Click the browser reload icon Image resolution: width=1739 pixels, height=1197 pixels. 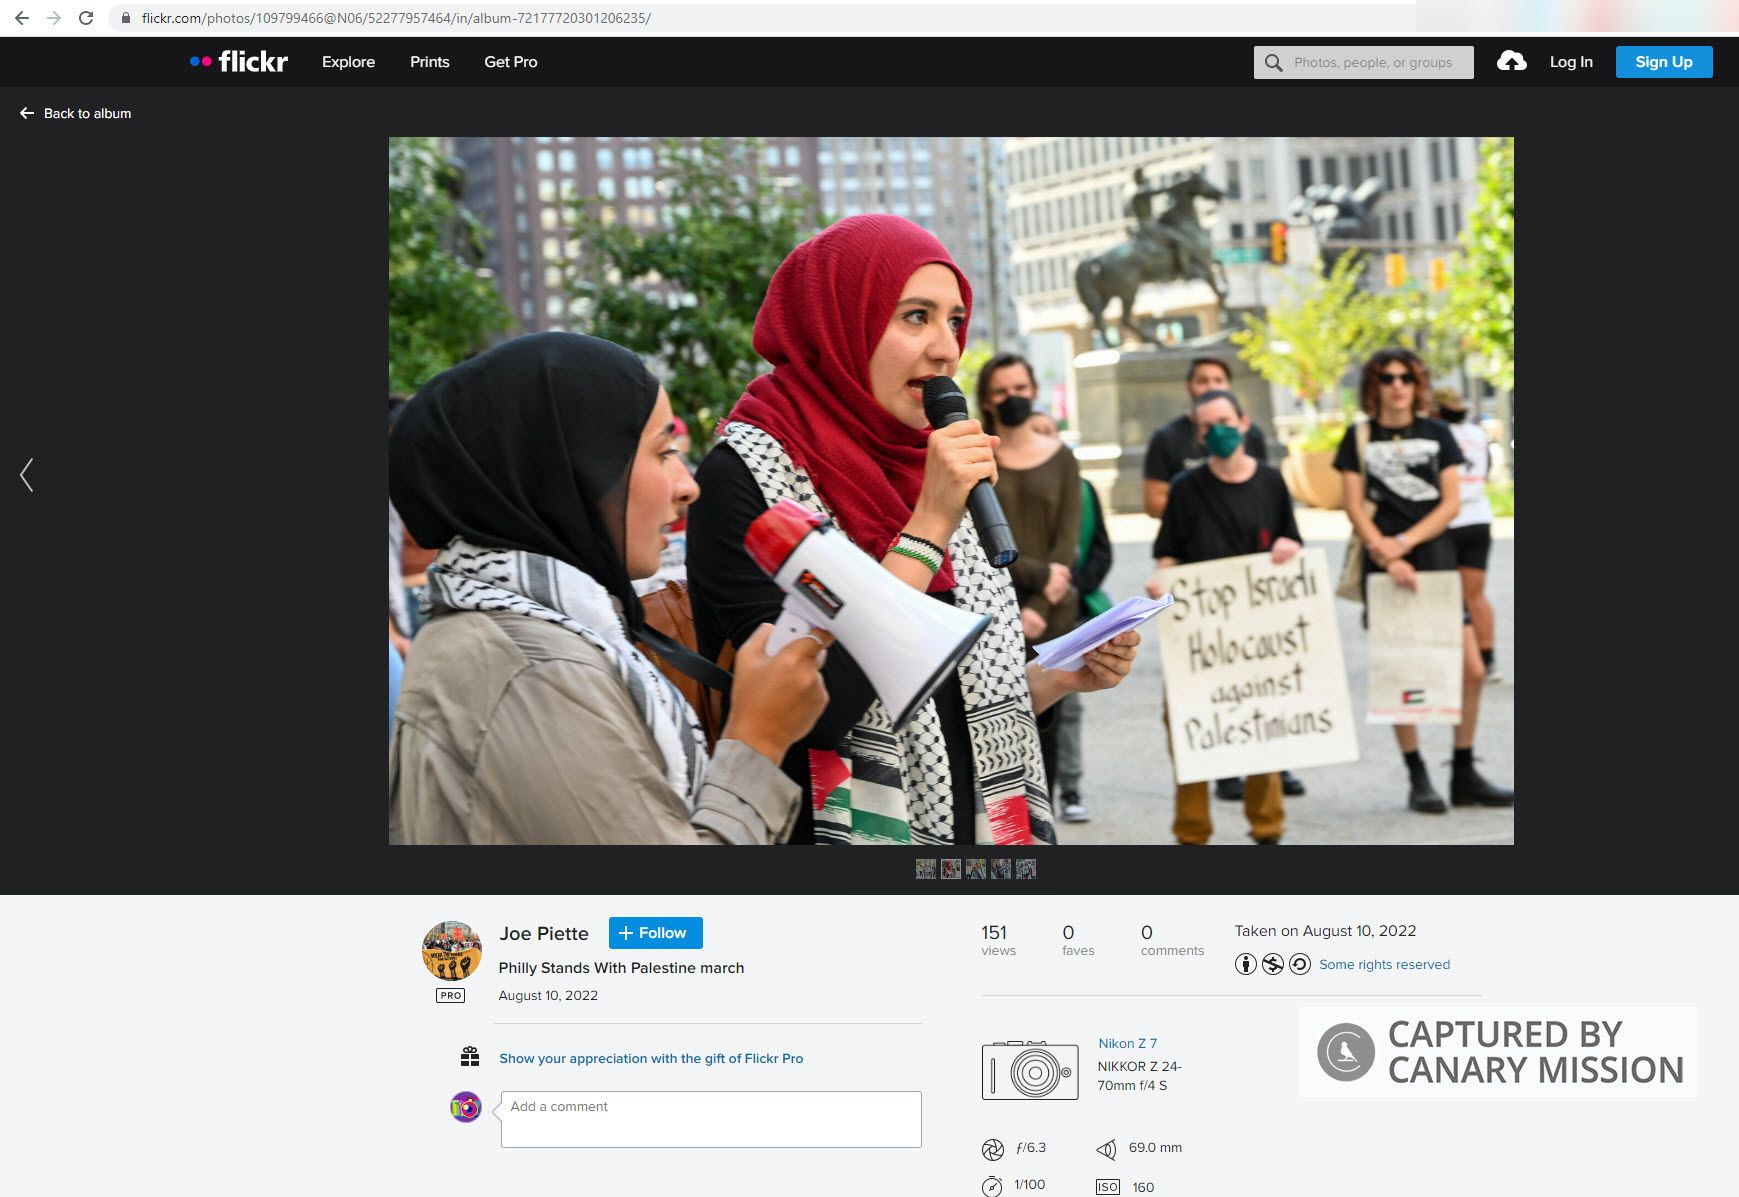[86, 18]
